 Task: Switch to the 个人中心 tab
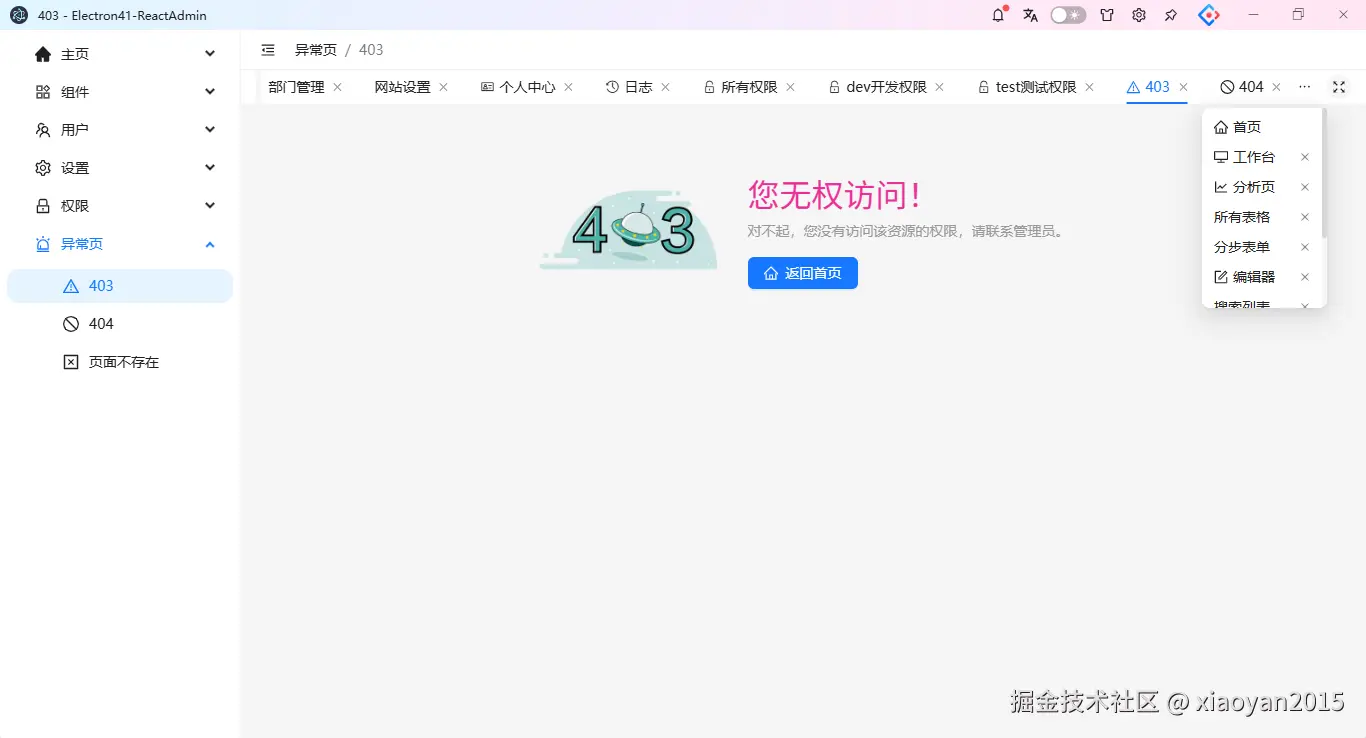pyautogui.click(x=518, y=87)
